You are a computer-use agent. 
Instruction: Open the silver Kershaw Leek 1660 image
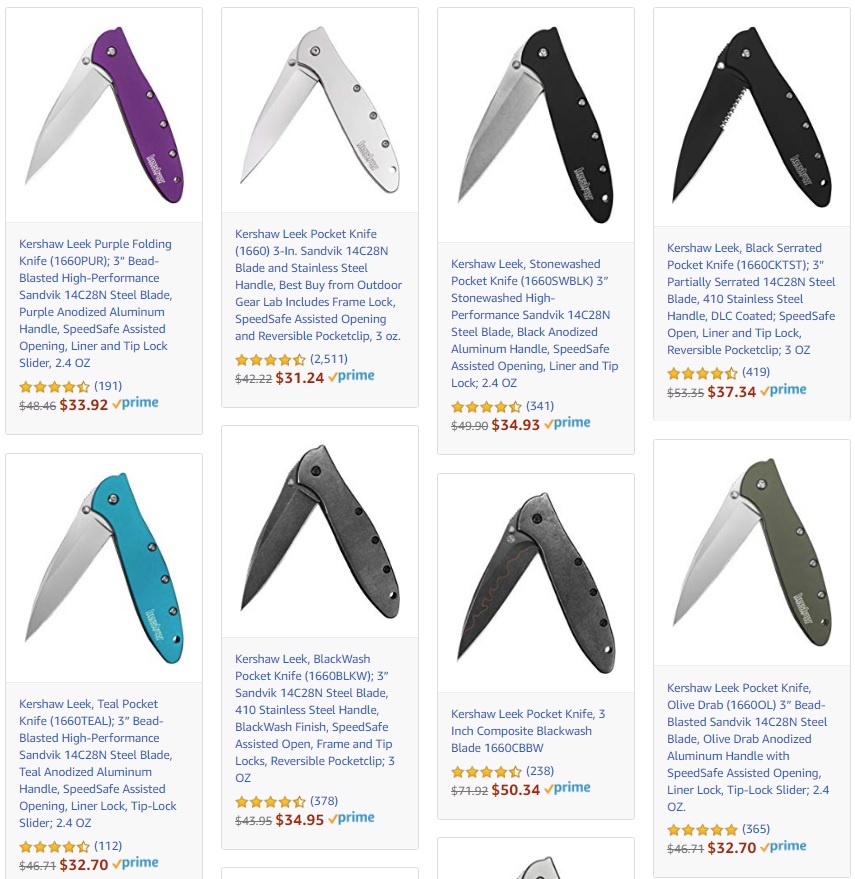tap(320, 110)
